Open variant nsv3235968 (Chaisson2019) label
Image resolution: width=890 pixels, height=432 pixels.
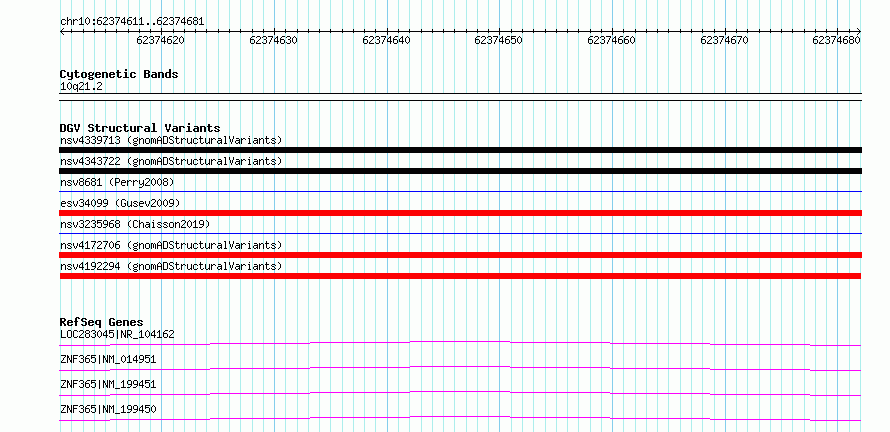click(135, 224)
